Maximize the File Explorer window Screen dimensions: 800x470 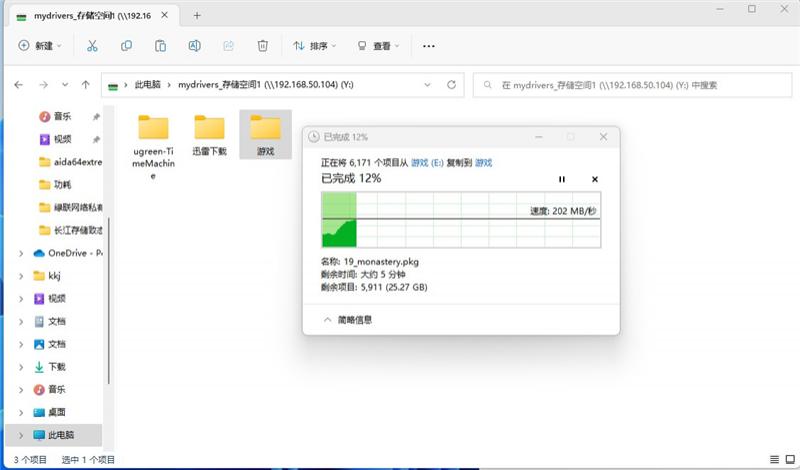[x=752, y=9]
